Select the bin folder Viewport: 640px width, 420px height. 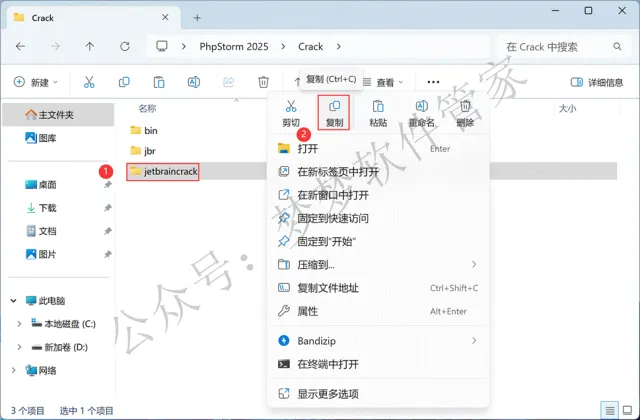click(x=144, y=131)
